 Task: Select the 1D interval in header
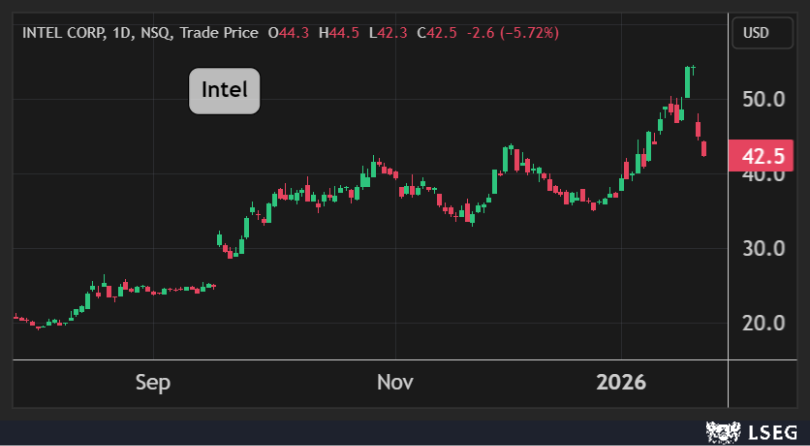[122, 33]
